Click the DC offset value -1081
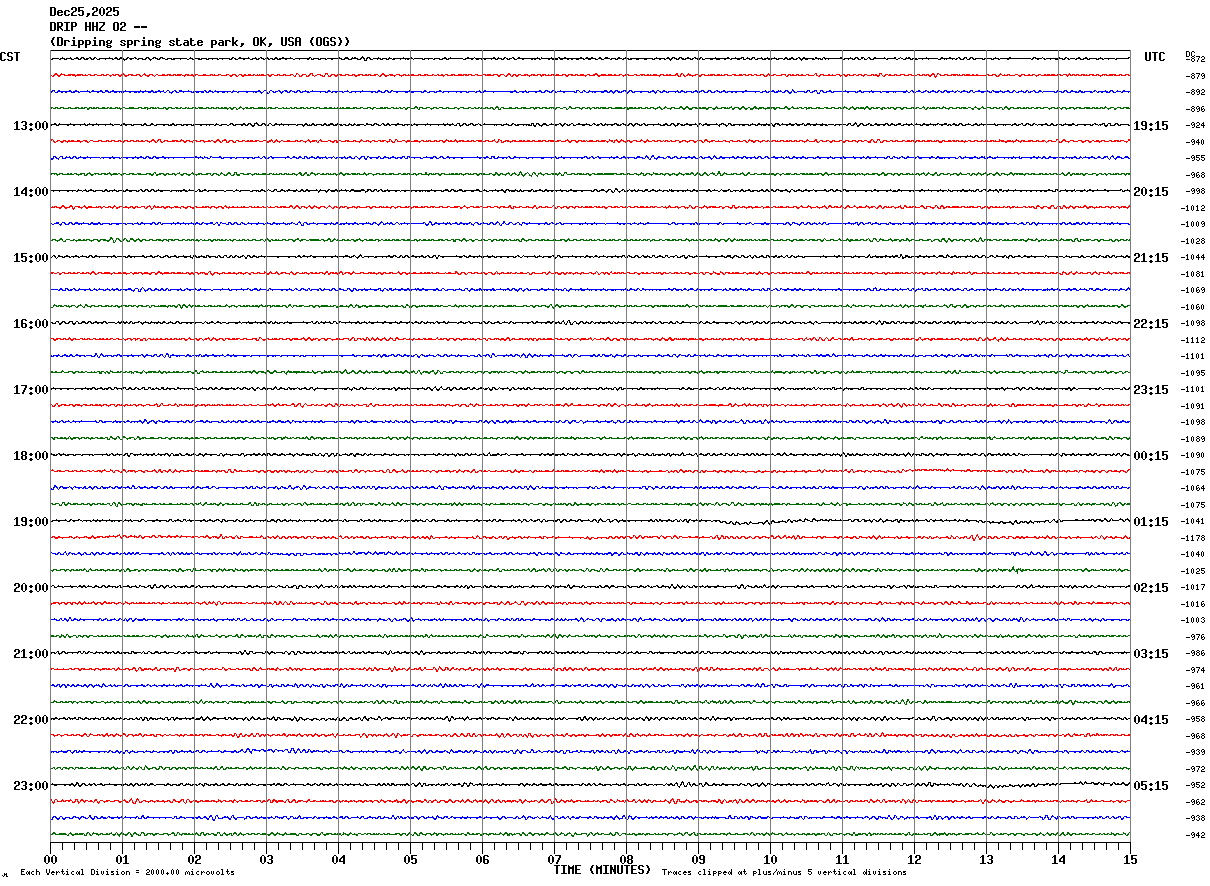Viewport: 1210px width, 886px height. click(x=1193, y=274)
